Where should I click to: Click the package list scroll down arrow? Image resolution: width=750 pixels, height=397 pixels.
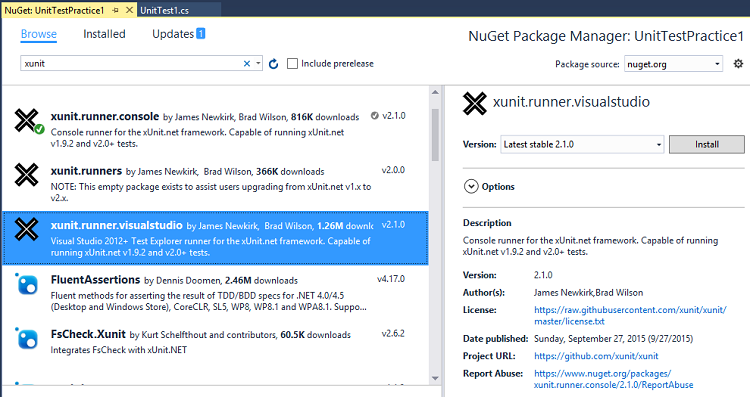(435, 379)
